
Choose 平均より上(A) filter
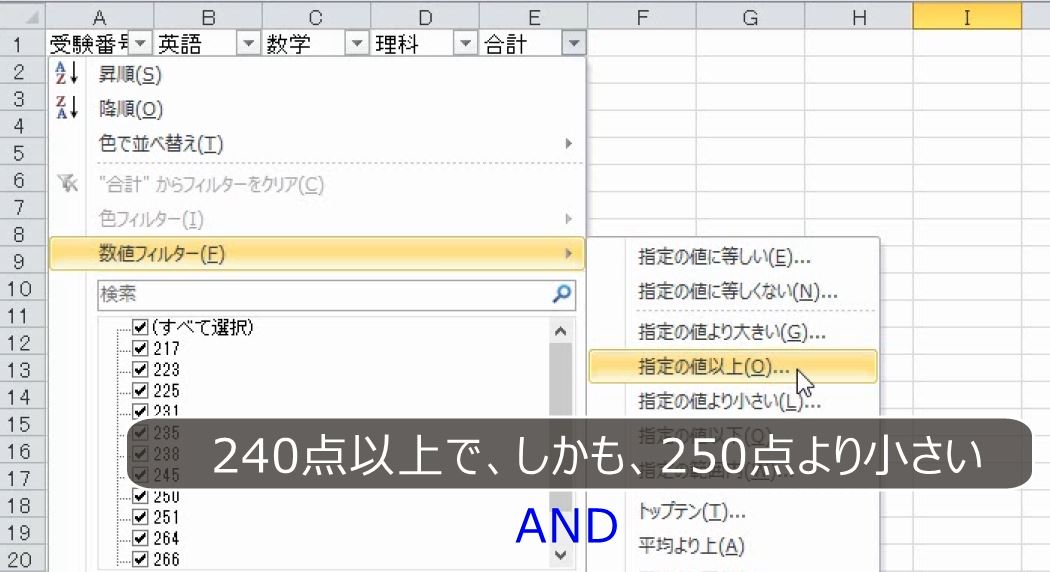[733, 547]
